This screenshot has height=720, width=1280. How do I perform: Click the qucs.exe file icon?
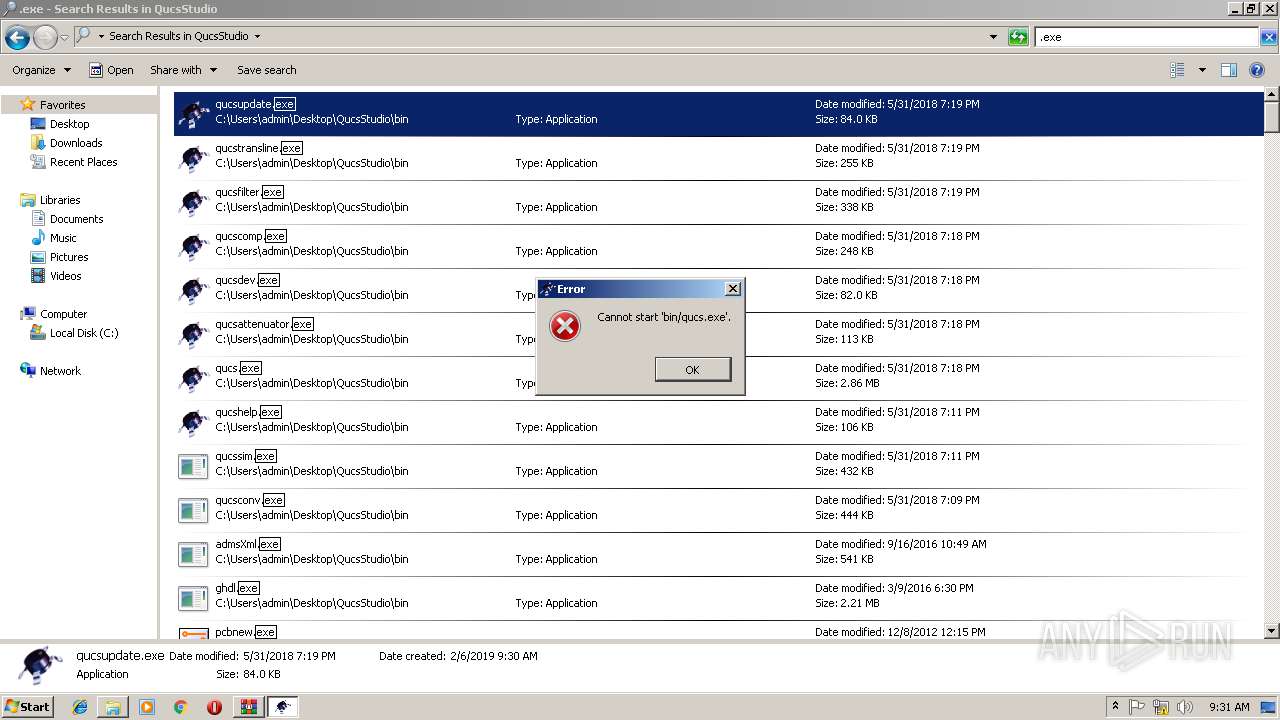[193, 378]
